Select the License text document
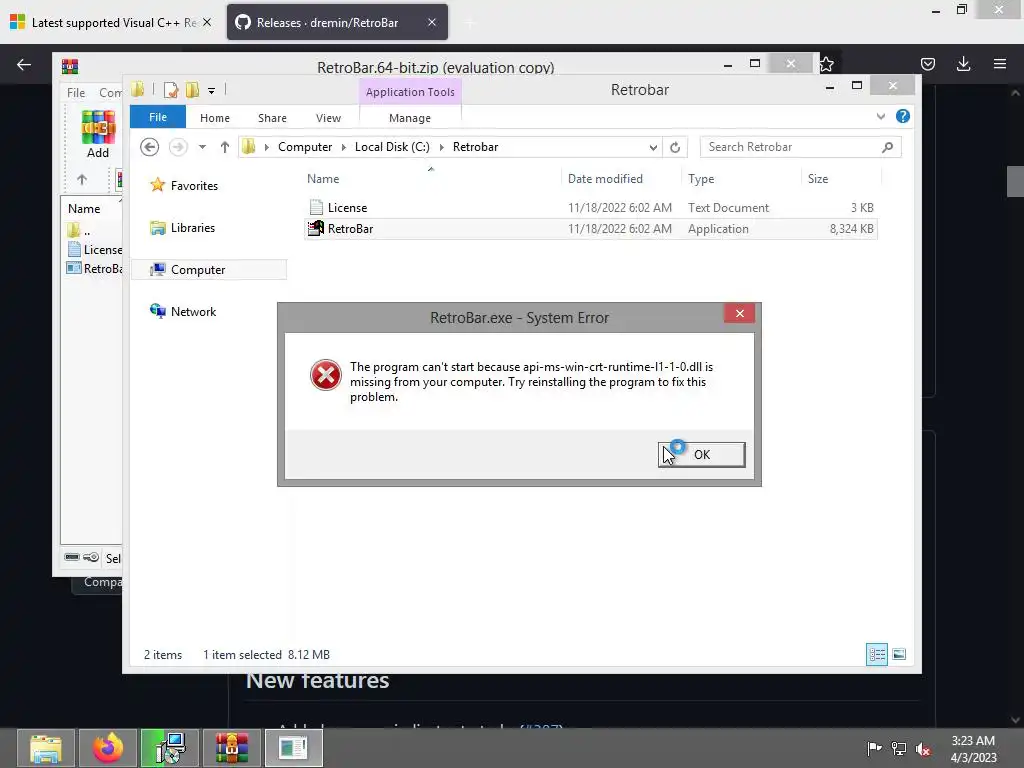Screen dimensions: 1024x768 click(x=590, y=208)
